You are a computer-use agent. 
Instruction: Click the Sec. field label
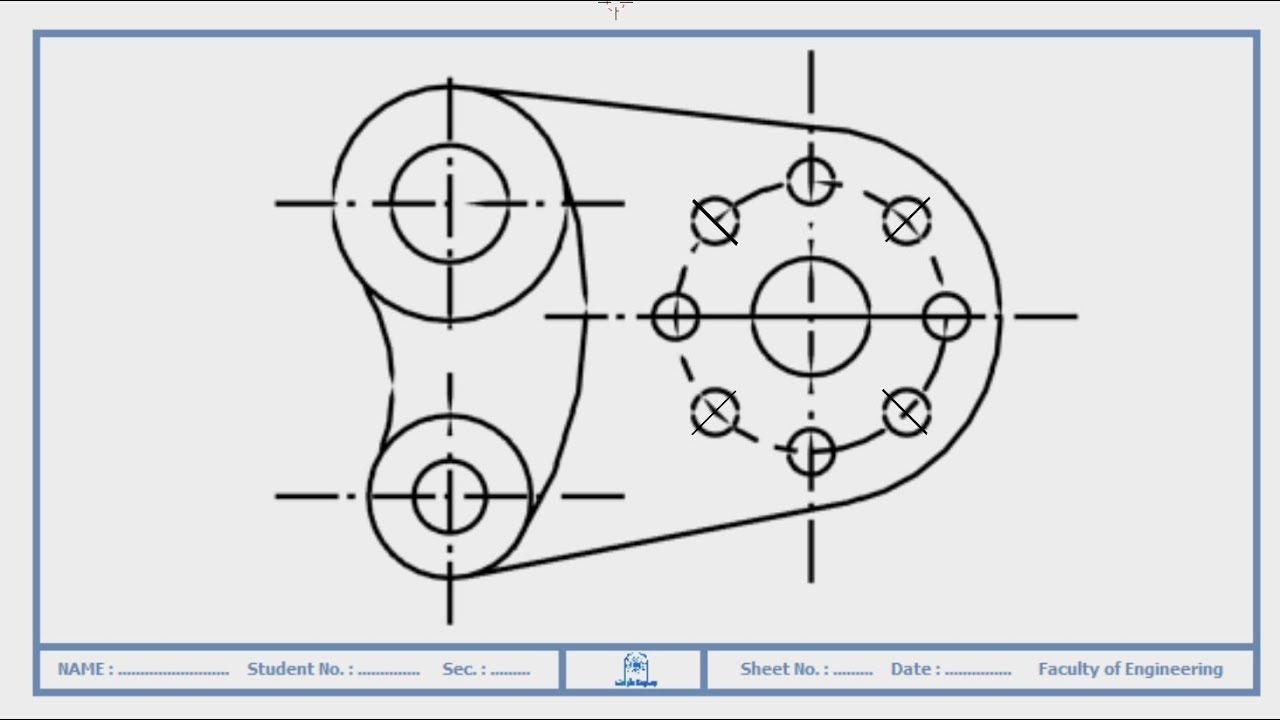pyautogui.click(x=464, y=670)
